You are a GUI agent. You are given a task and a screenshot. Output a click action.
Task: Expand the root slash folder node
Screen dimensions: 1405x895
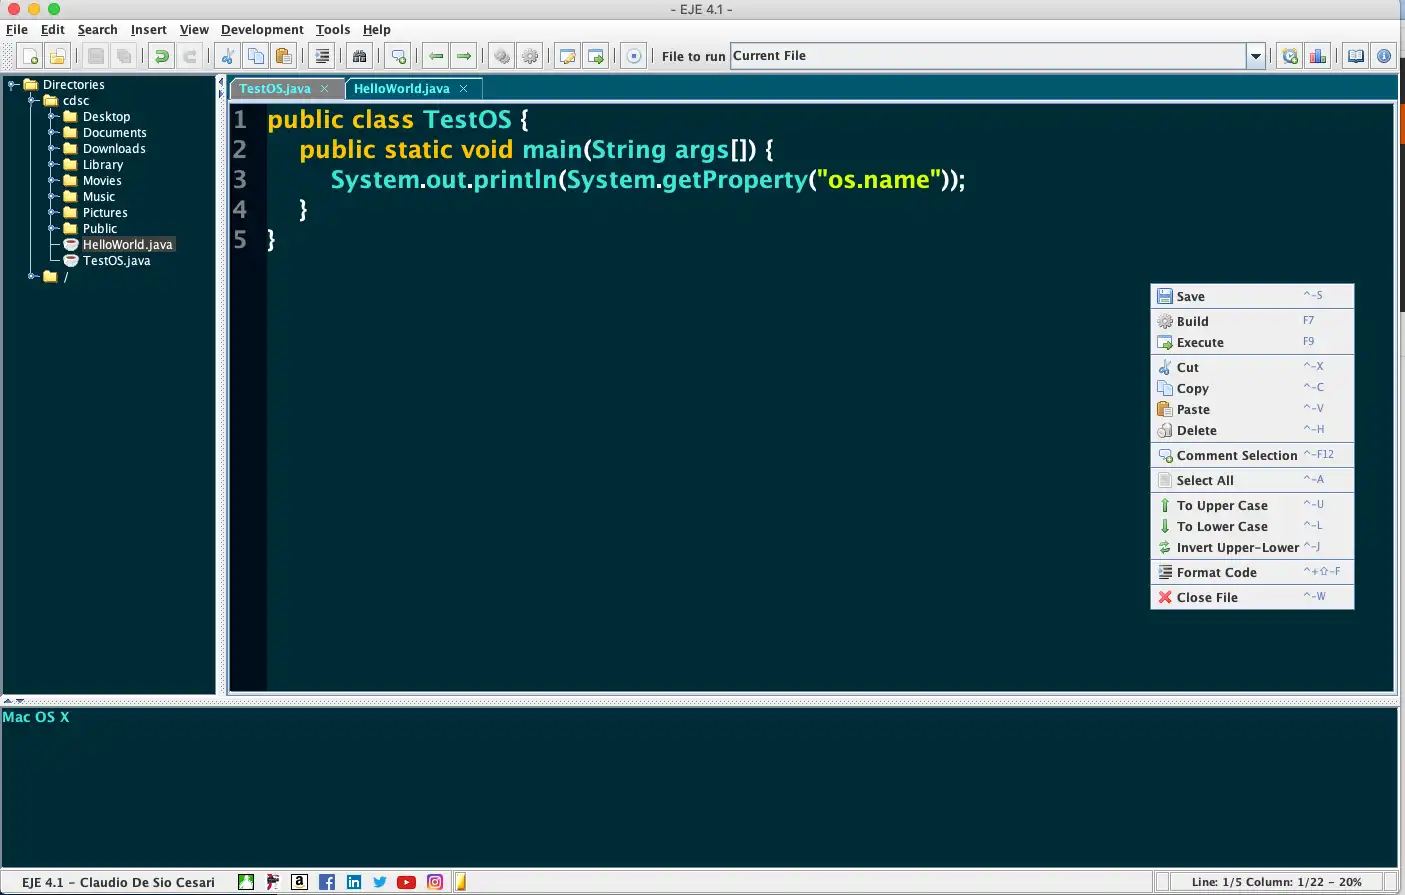33,277
